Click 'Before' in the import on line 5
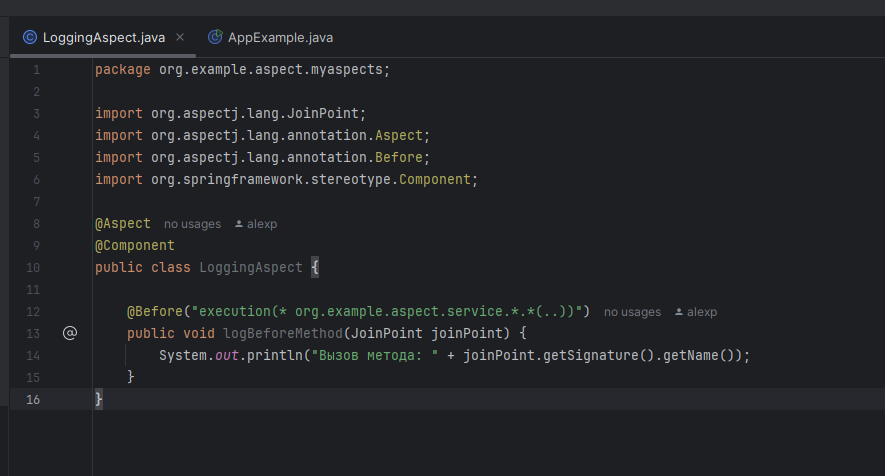885x476 pixels. [x=399, y=158]
